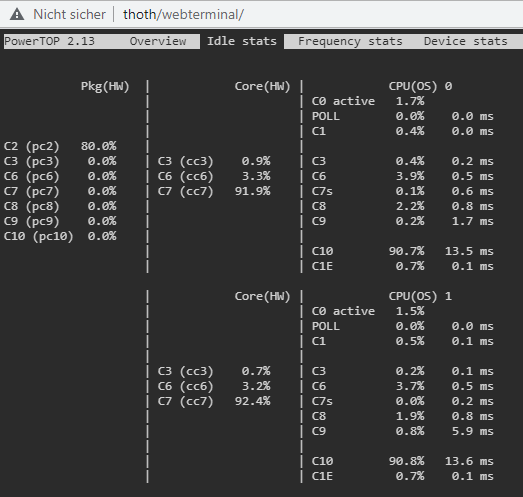Click the 13.5 ms C10 duration
523x497 pixels.
click(469, 251)
